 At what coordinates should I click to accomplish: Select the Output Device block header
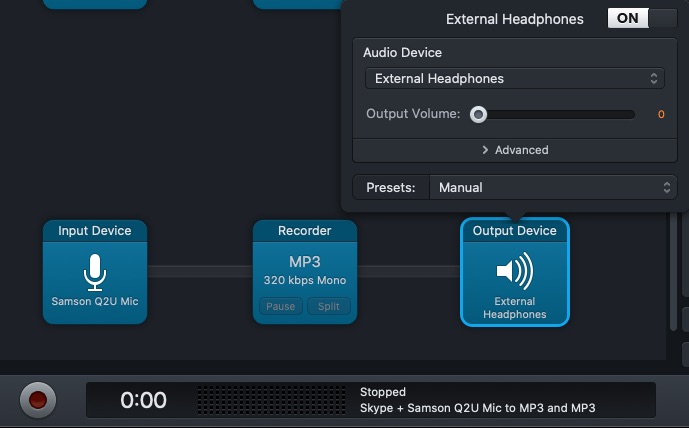[x=515, y=231]
